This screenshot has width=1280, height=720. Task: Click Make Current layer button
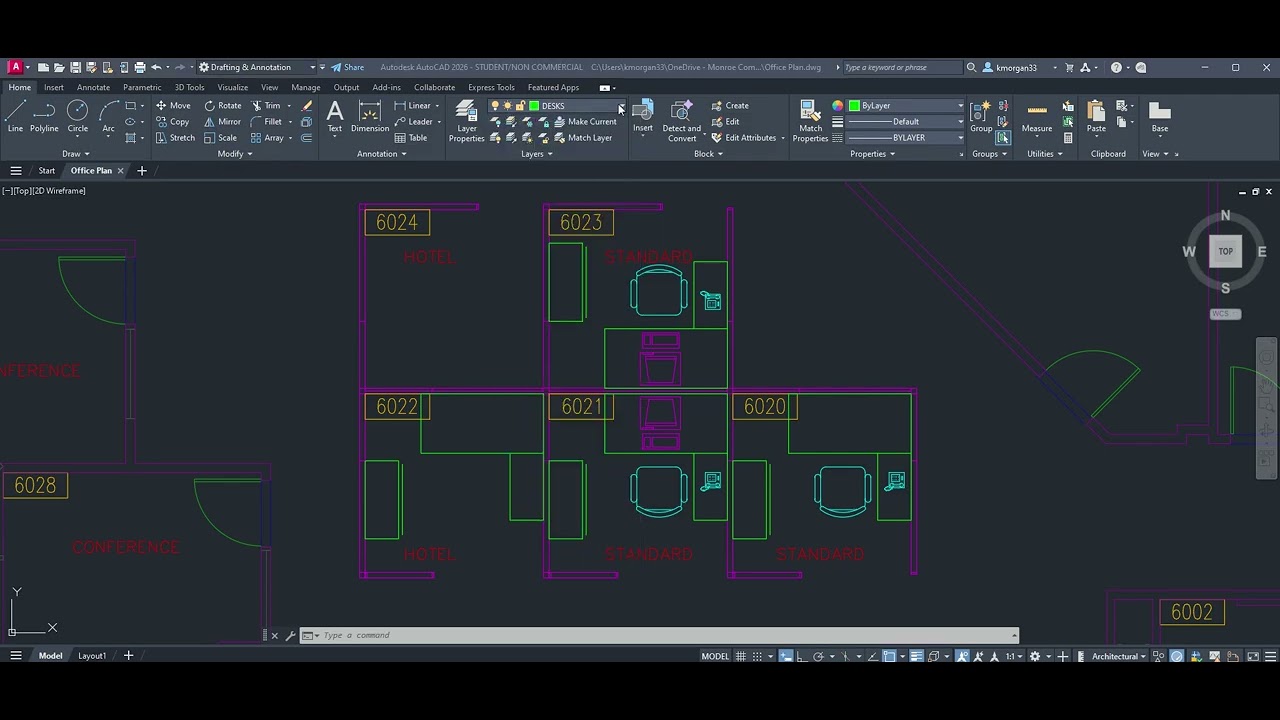[x=585, y=122]
